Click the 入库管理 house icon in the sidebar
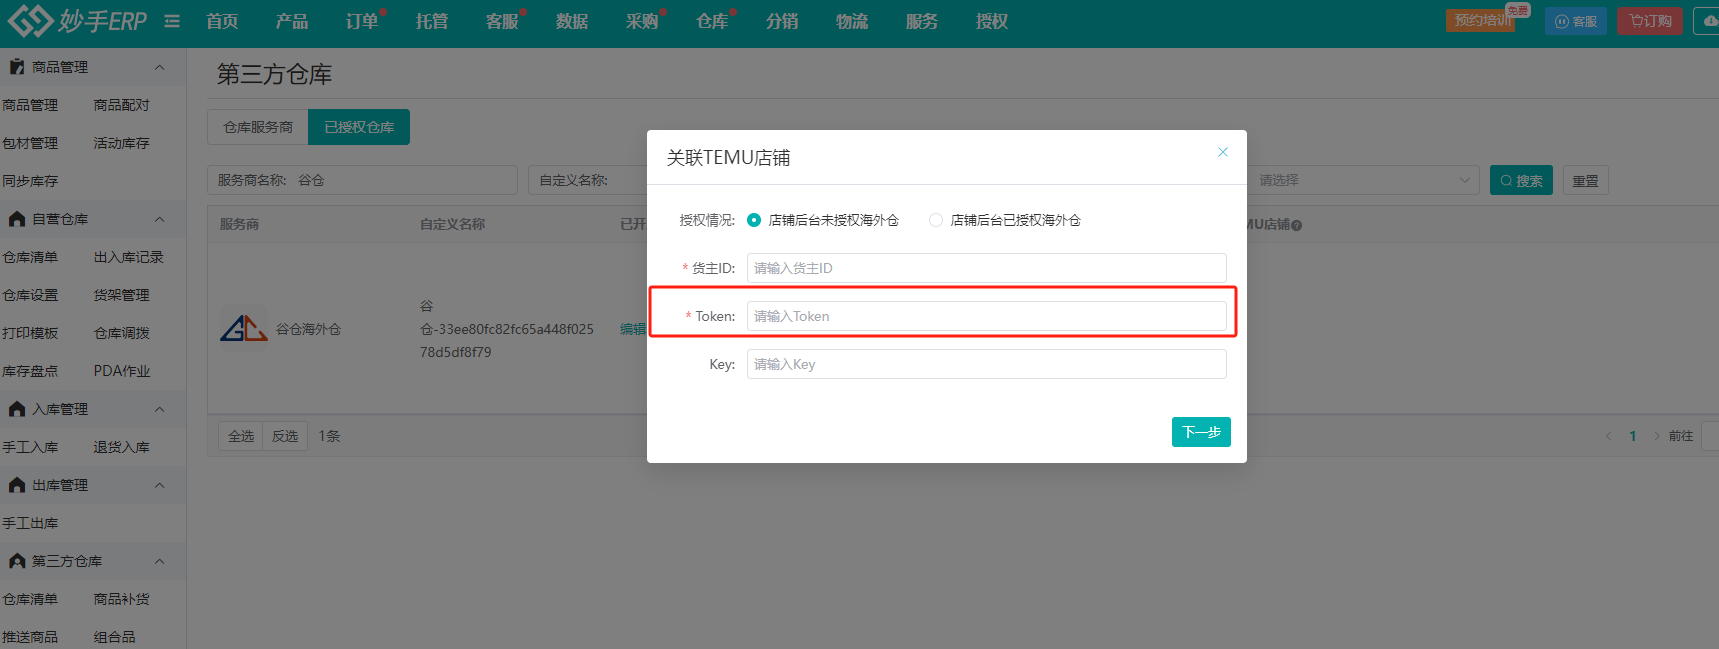 [x=17, y=409]
